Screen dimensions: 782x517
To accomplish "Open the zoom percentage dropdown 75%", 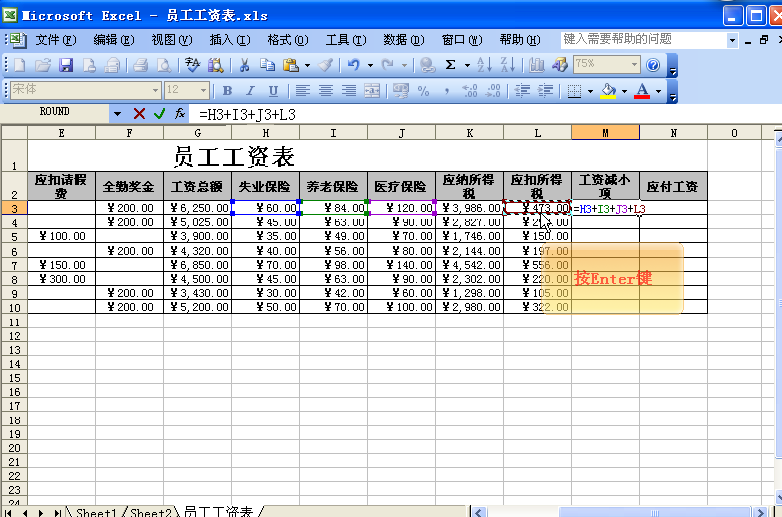I will [x=634, y=64].
